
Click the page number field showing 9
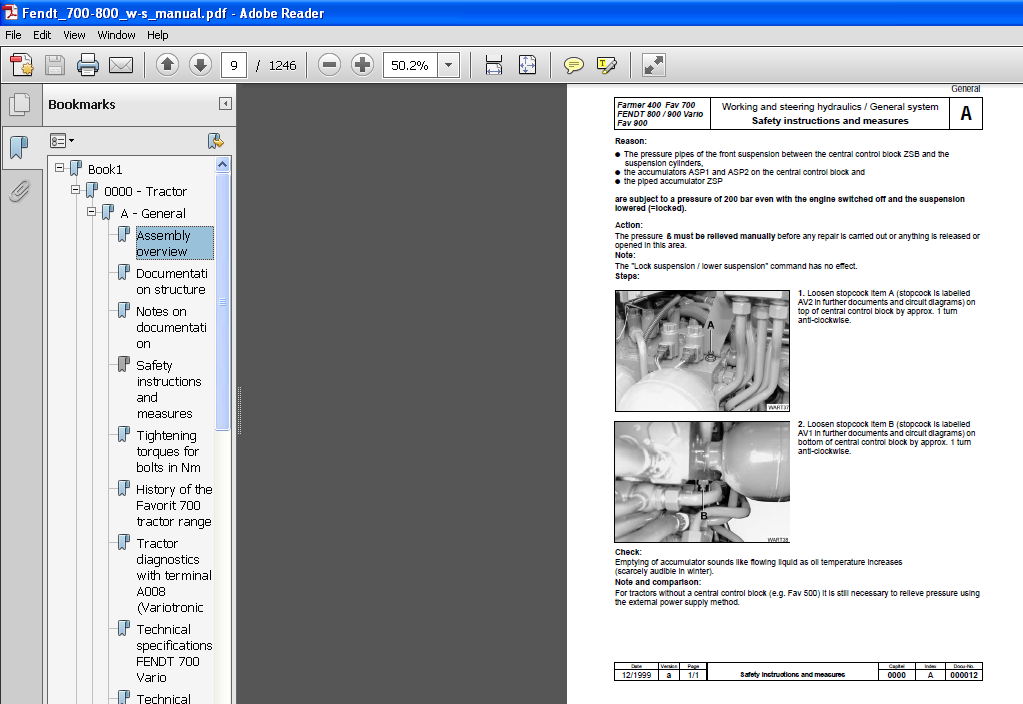coord(234,65)
